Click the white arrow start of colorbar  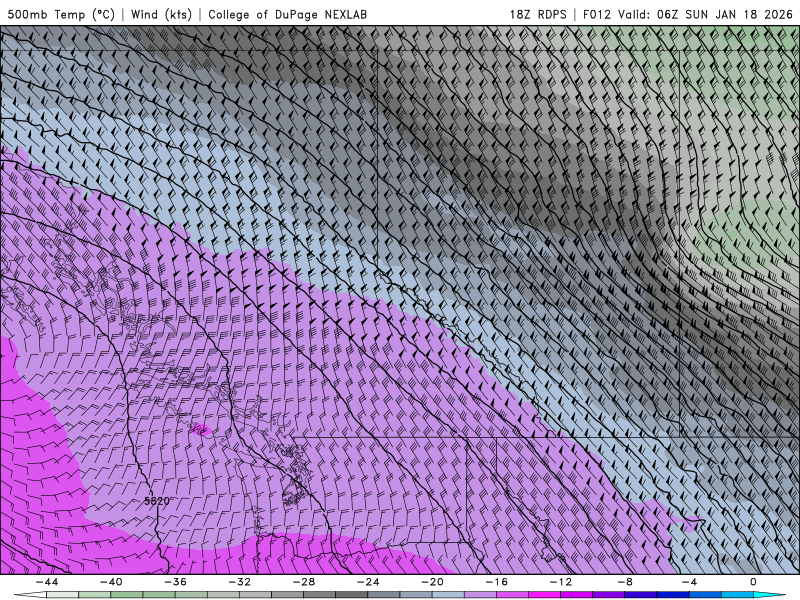[x=31, y=595]
